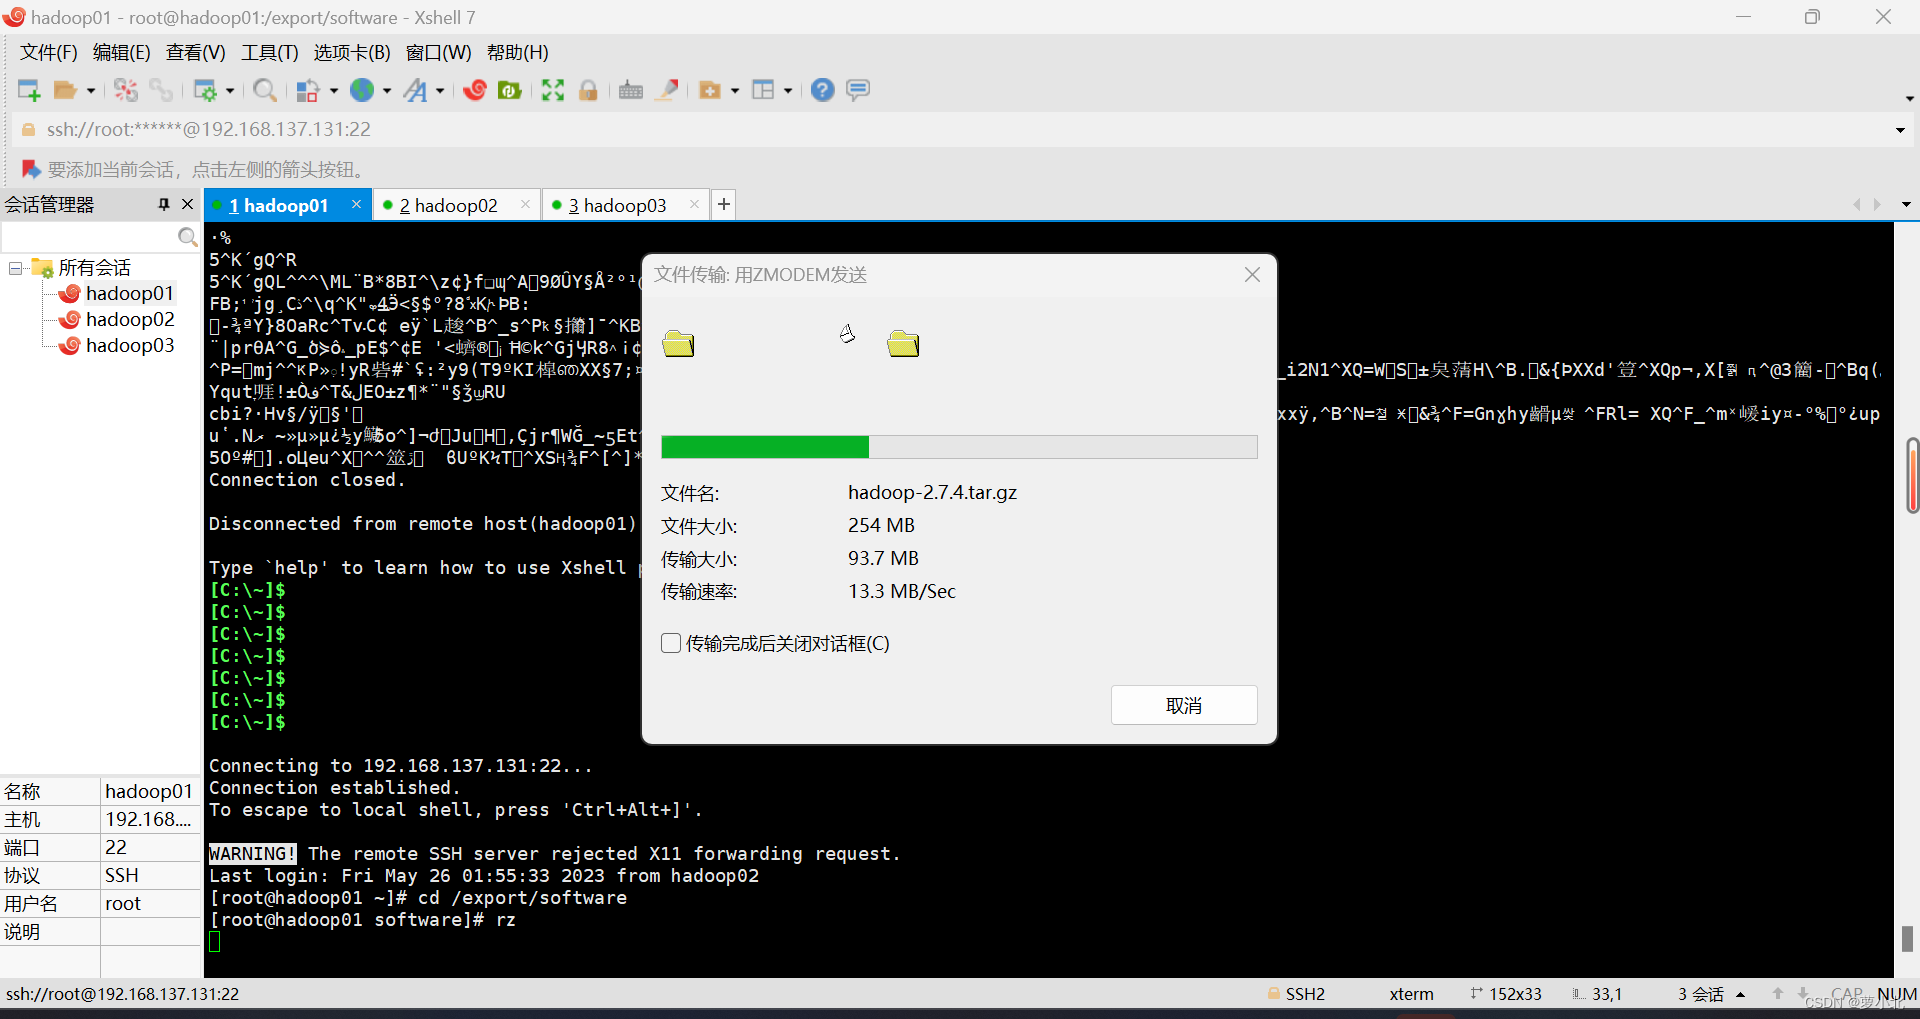Open the 工具(T) menu
Screen dimensions: 1920x1019
270,52
